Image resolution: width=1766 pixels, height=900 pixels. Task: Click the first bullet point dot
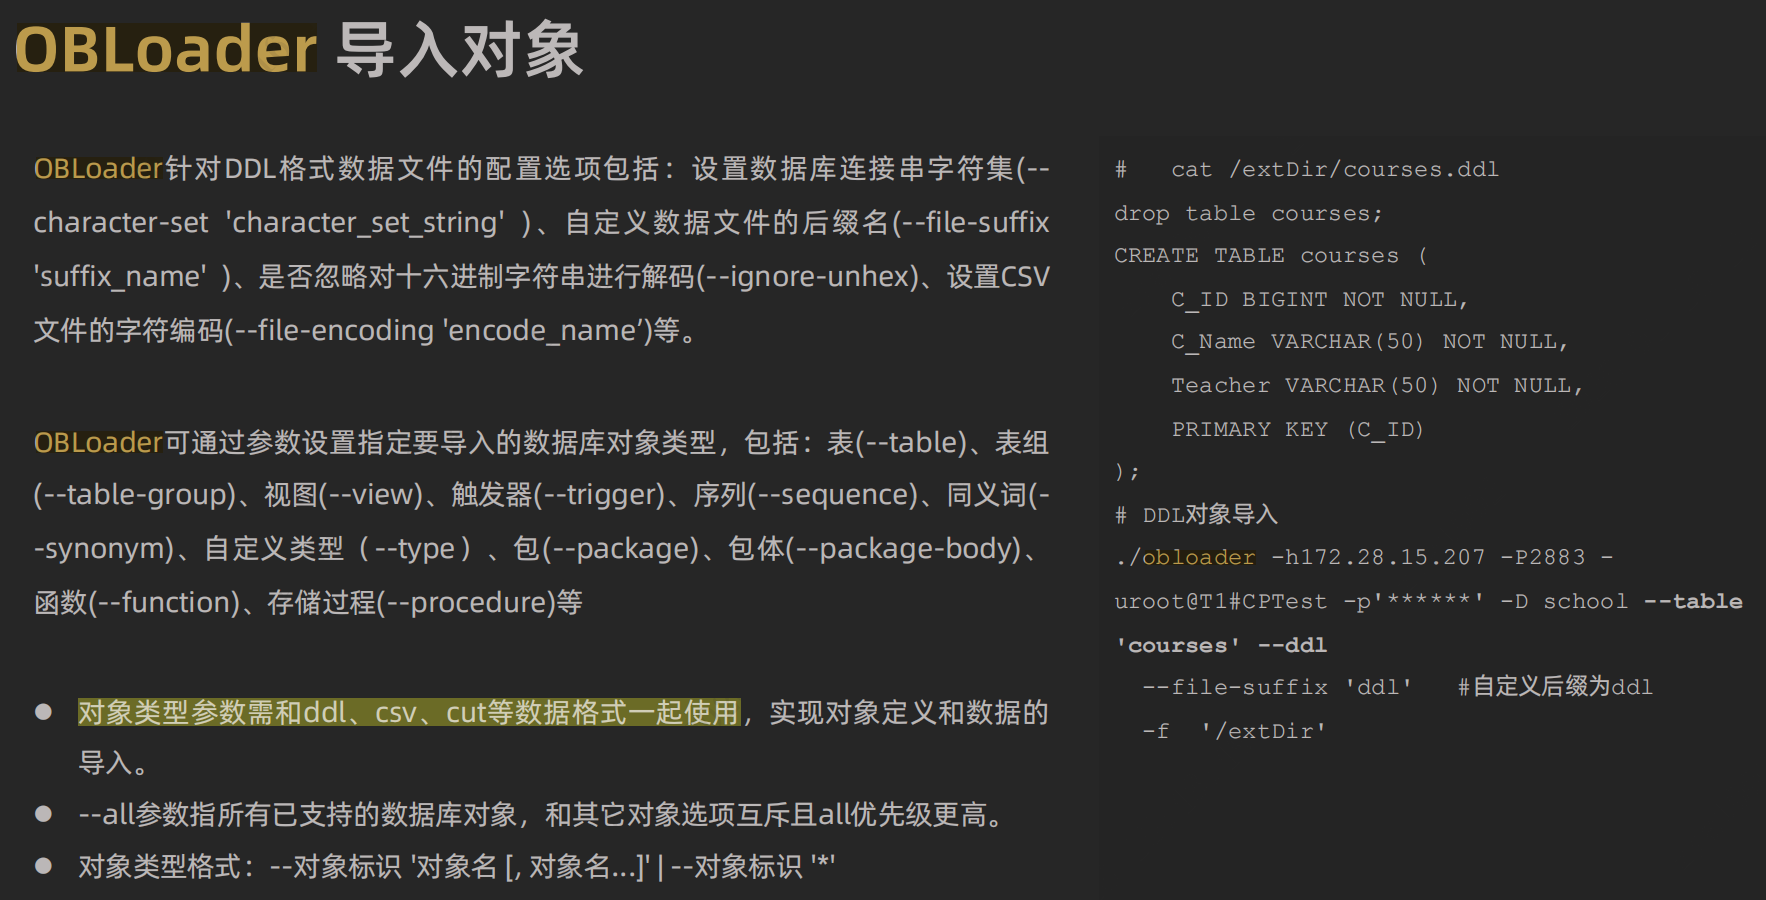pyautogui.click(x=43, y=712)
